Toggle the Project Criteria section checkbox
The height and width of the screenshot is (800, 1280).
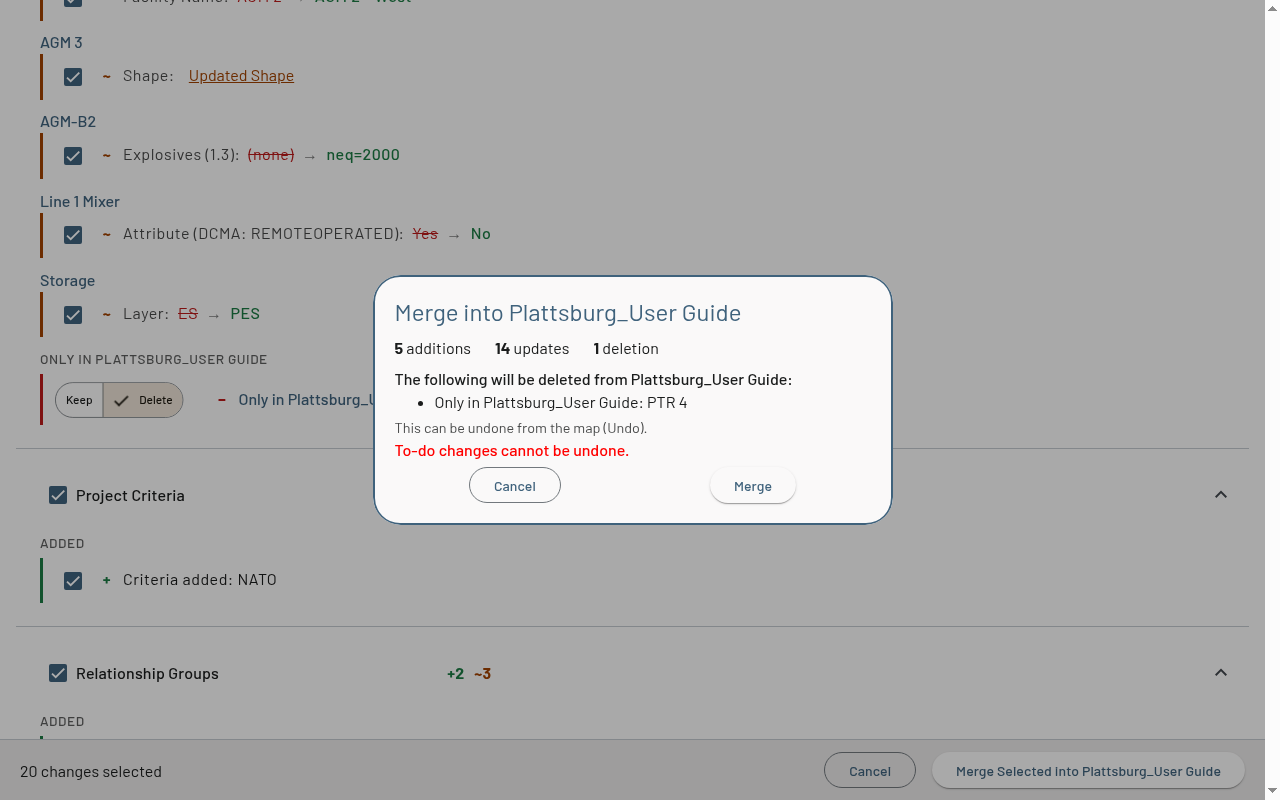[x=58, y=495]
